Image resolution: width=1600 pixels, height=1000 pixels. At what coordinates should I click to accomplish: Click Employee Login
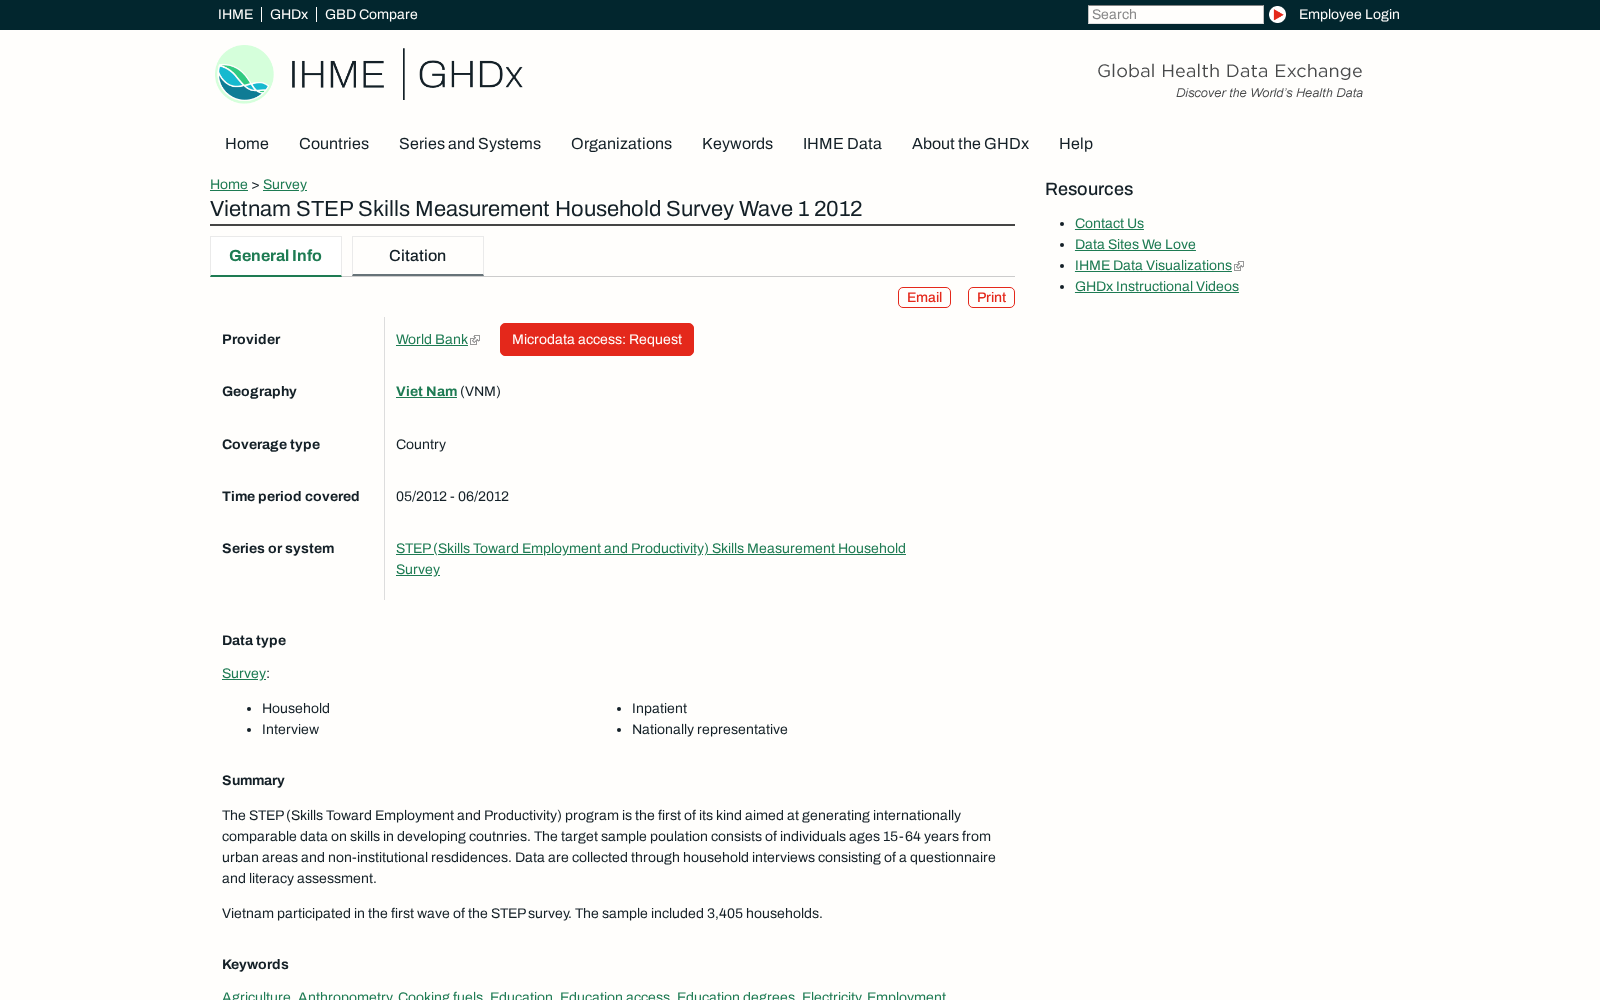pos(1349,14)
